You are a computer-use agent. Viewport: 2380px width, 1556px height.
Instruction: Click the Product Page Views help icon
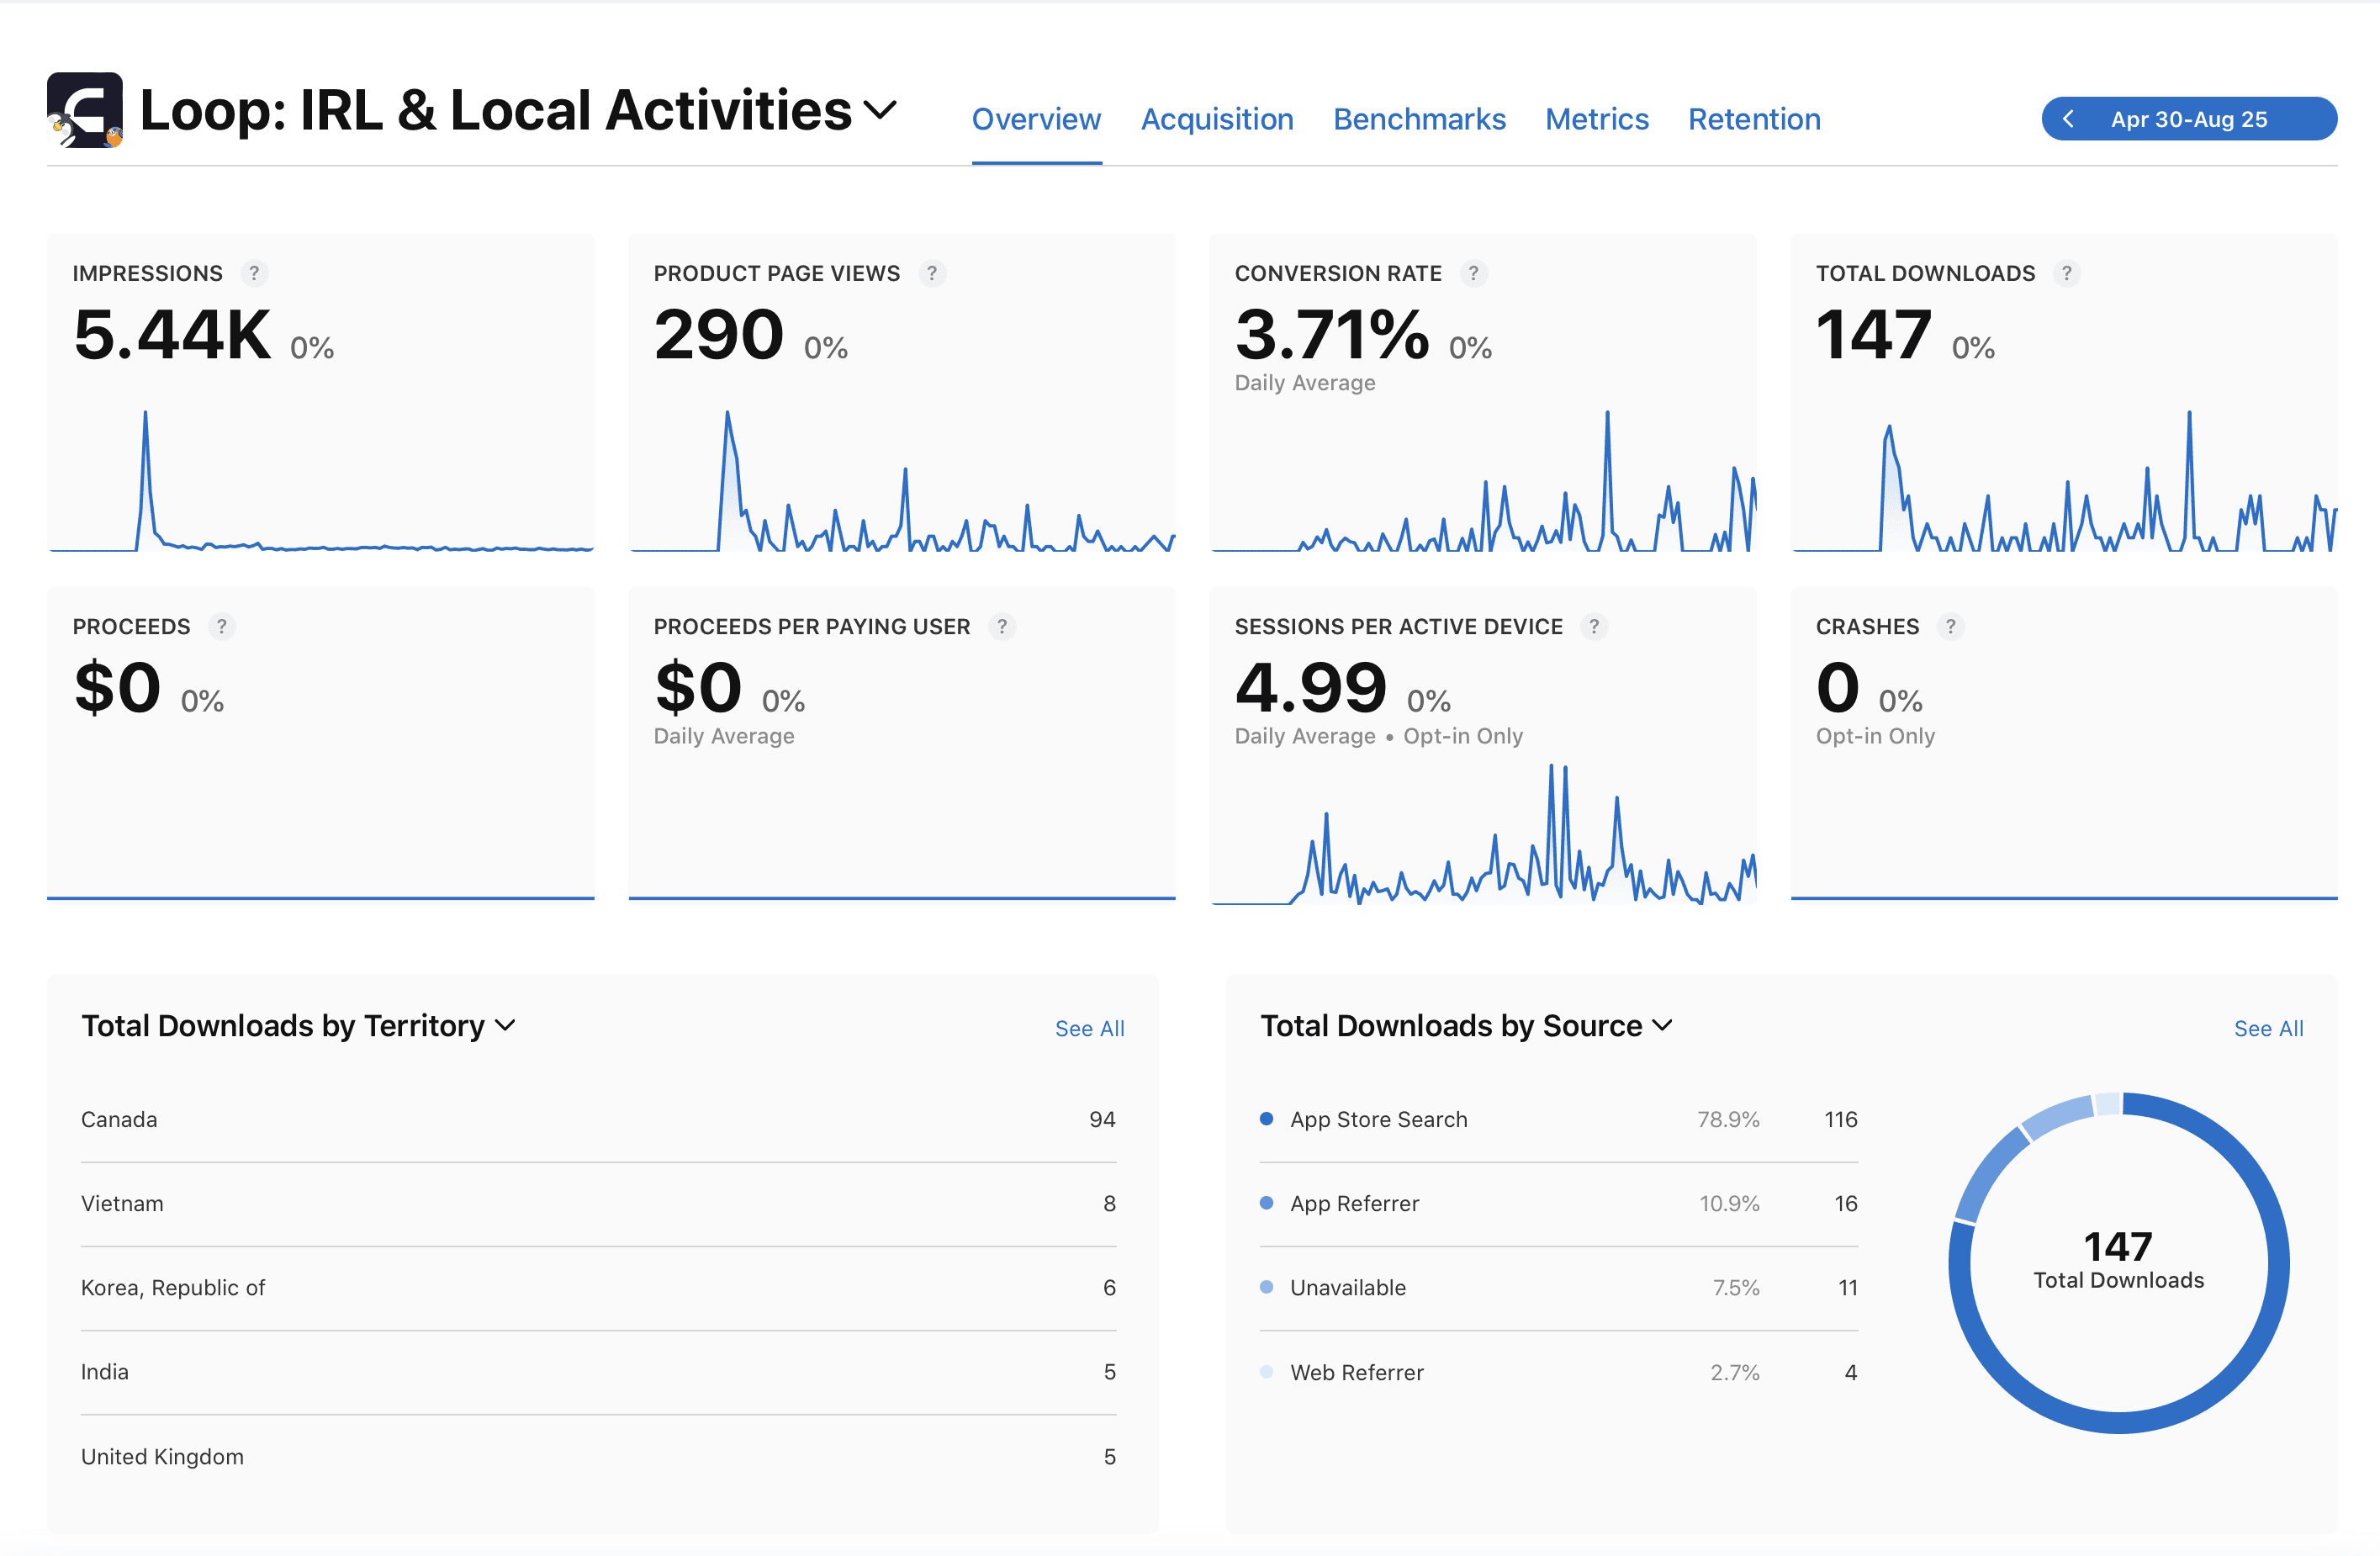click(x=932, y=273)
